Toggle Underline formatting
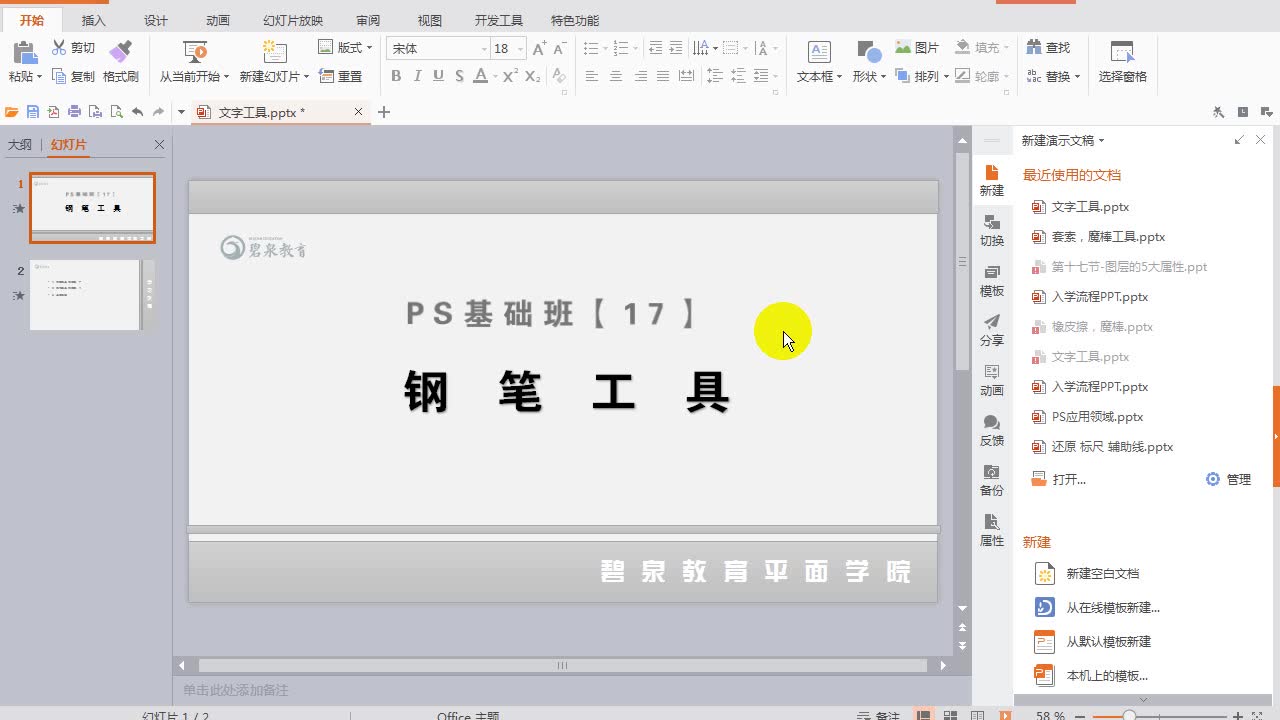This screenshot has width=1280, height=720. (438, 76)
